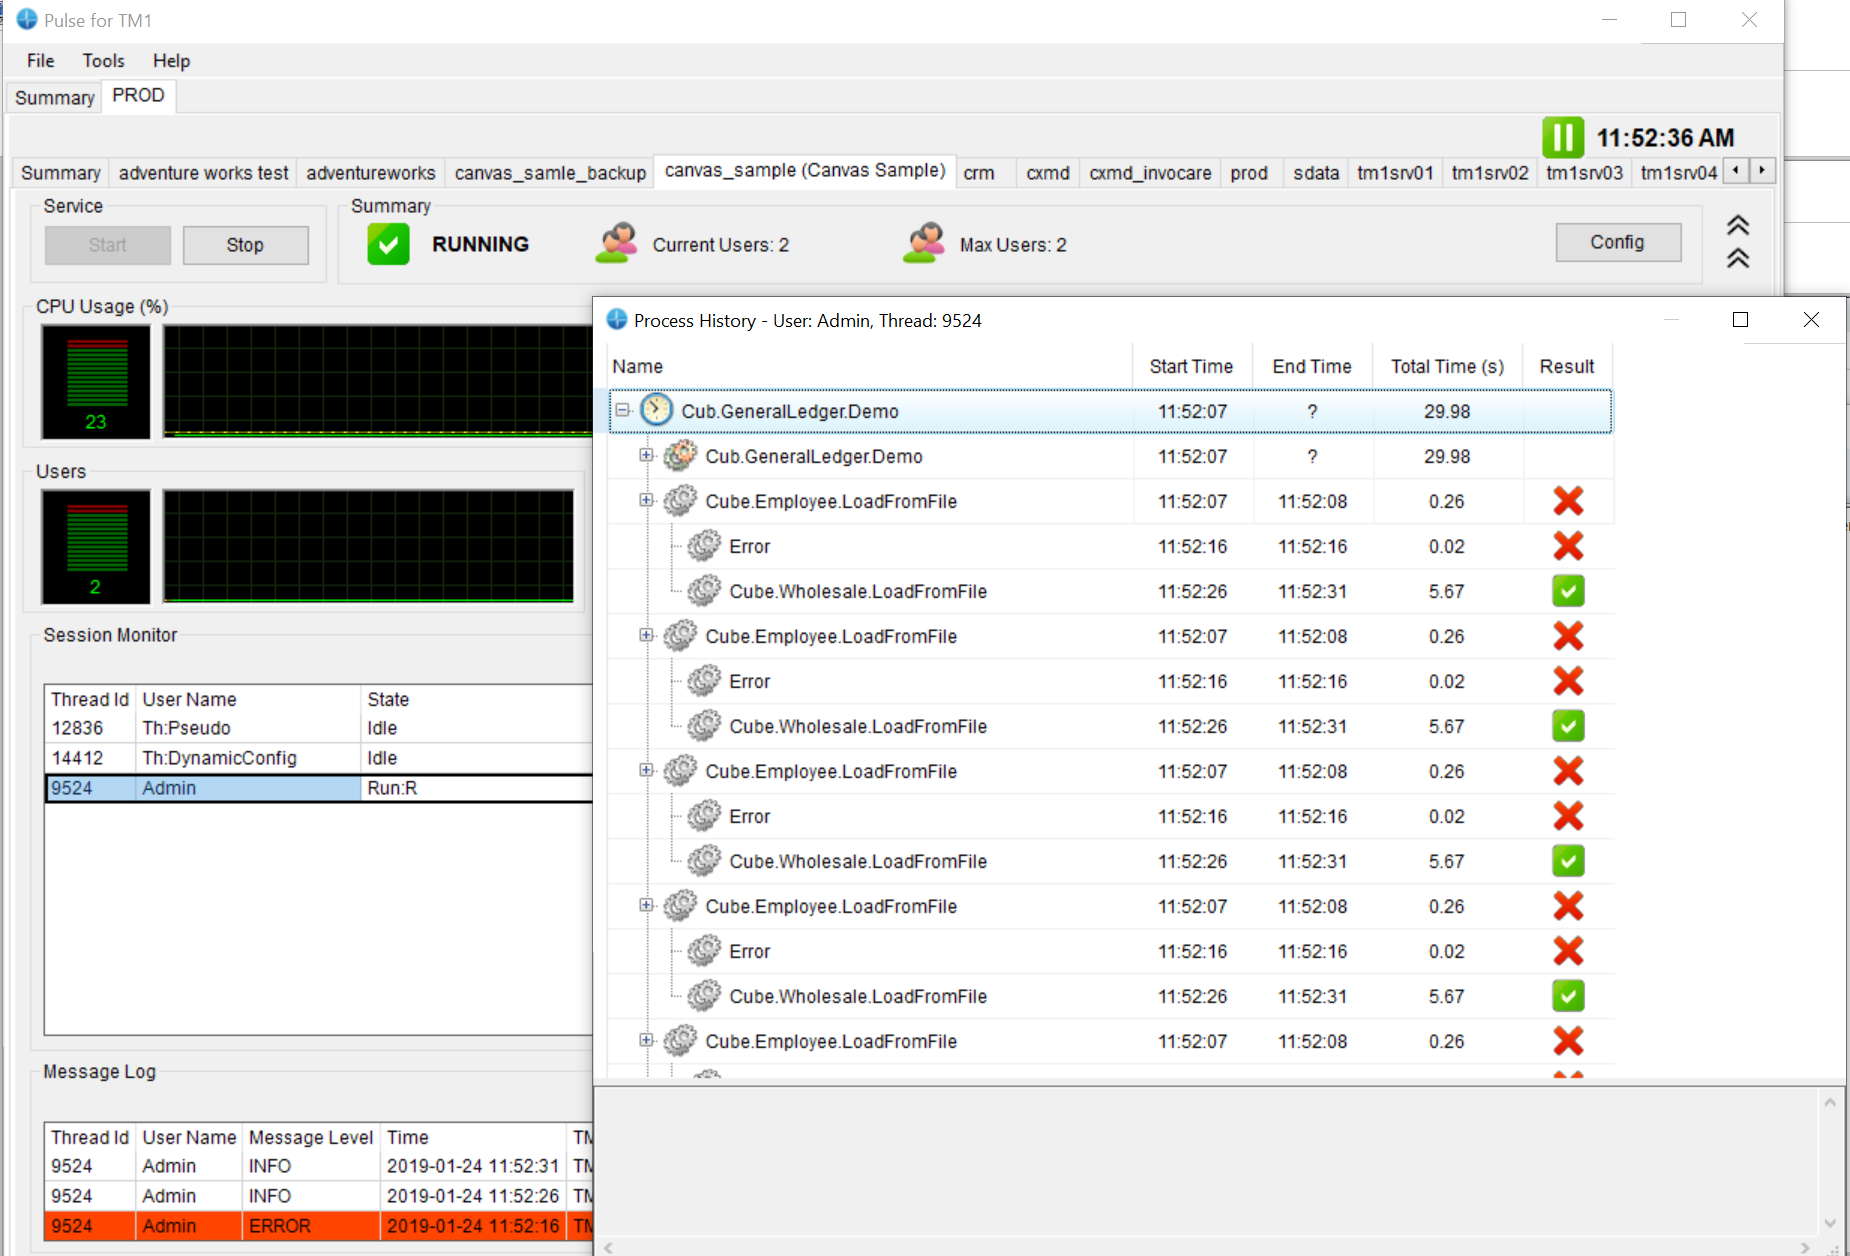Click the green checkmark result for Cube.Wholesale.LoadFromFile

(1567, 591)
